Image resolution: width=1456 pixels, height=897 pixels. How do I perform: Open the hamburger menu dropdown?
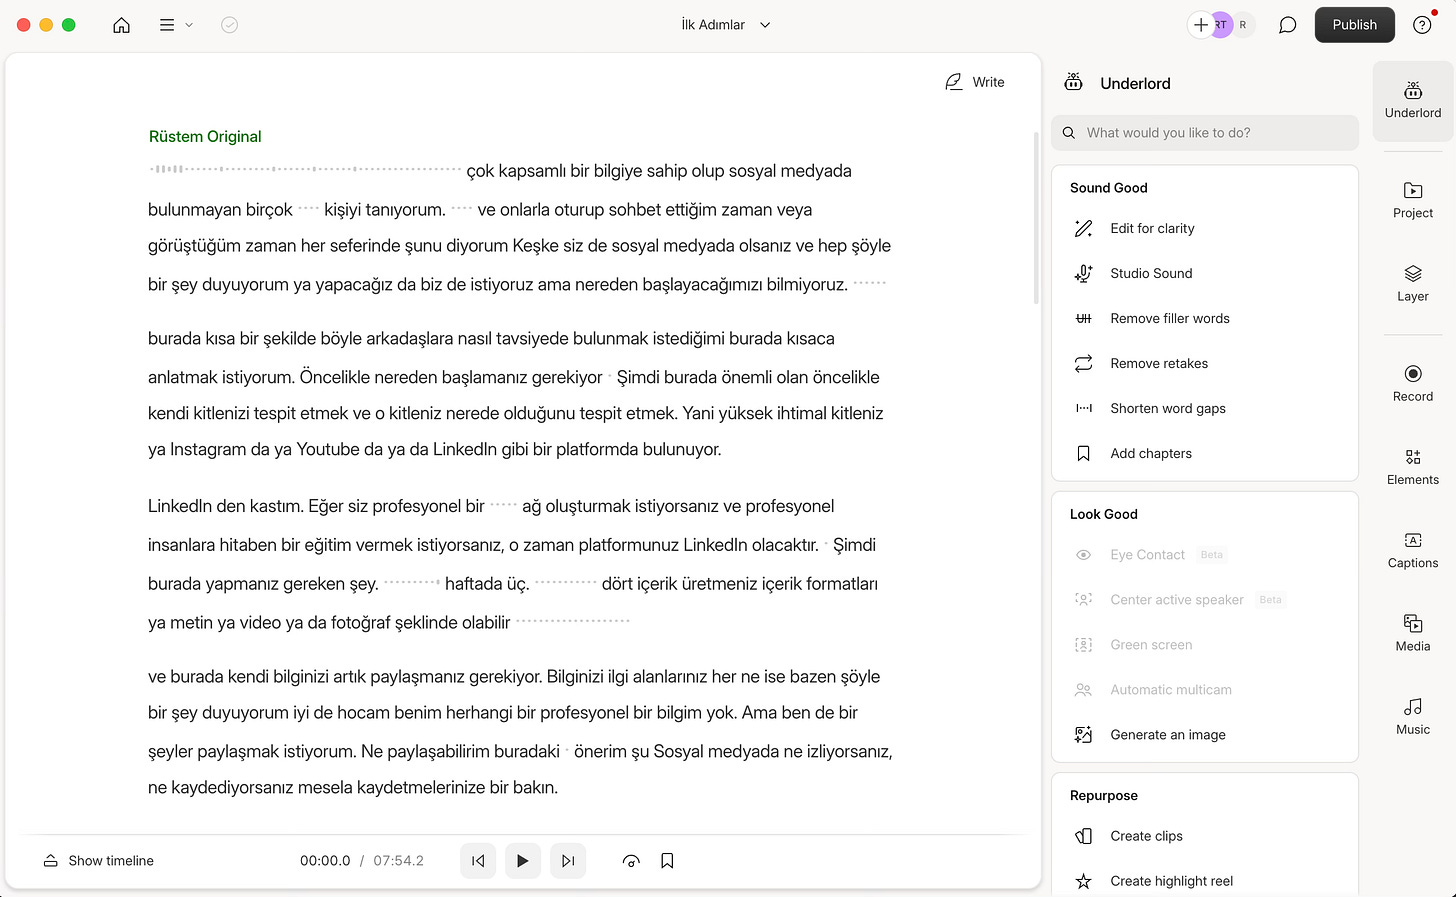pyautogui.click(x=175, y=25)
